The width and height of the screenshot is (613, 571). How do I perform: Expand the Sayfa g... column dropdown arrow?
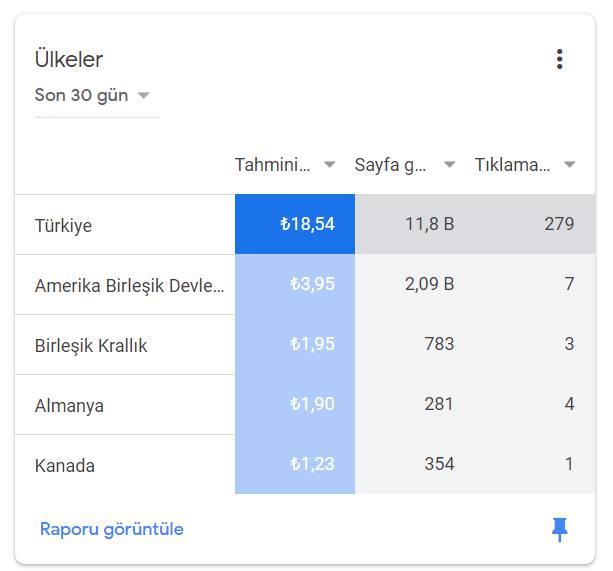450,165
